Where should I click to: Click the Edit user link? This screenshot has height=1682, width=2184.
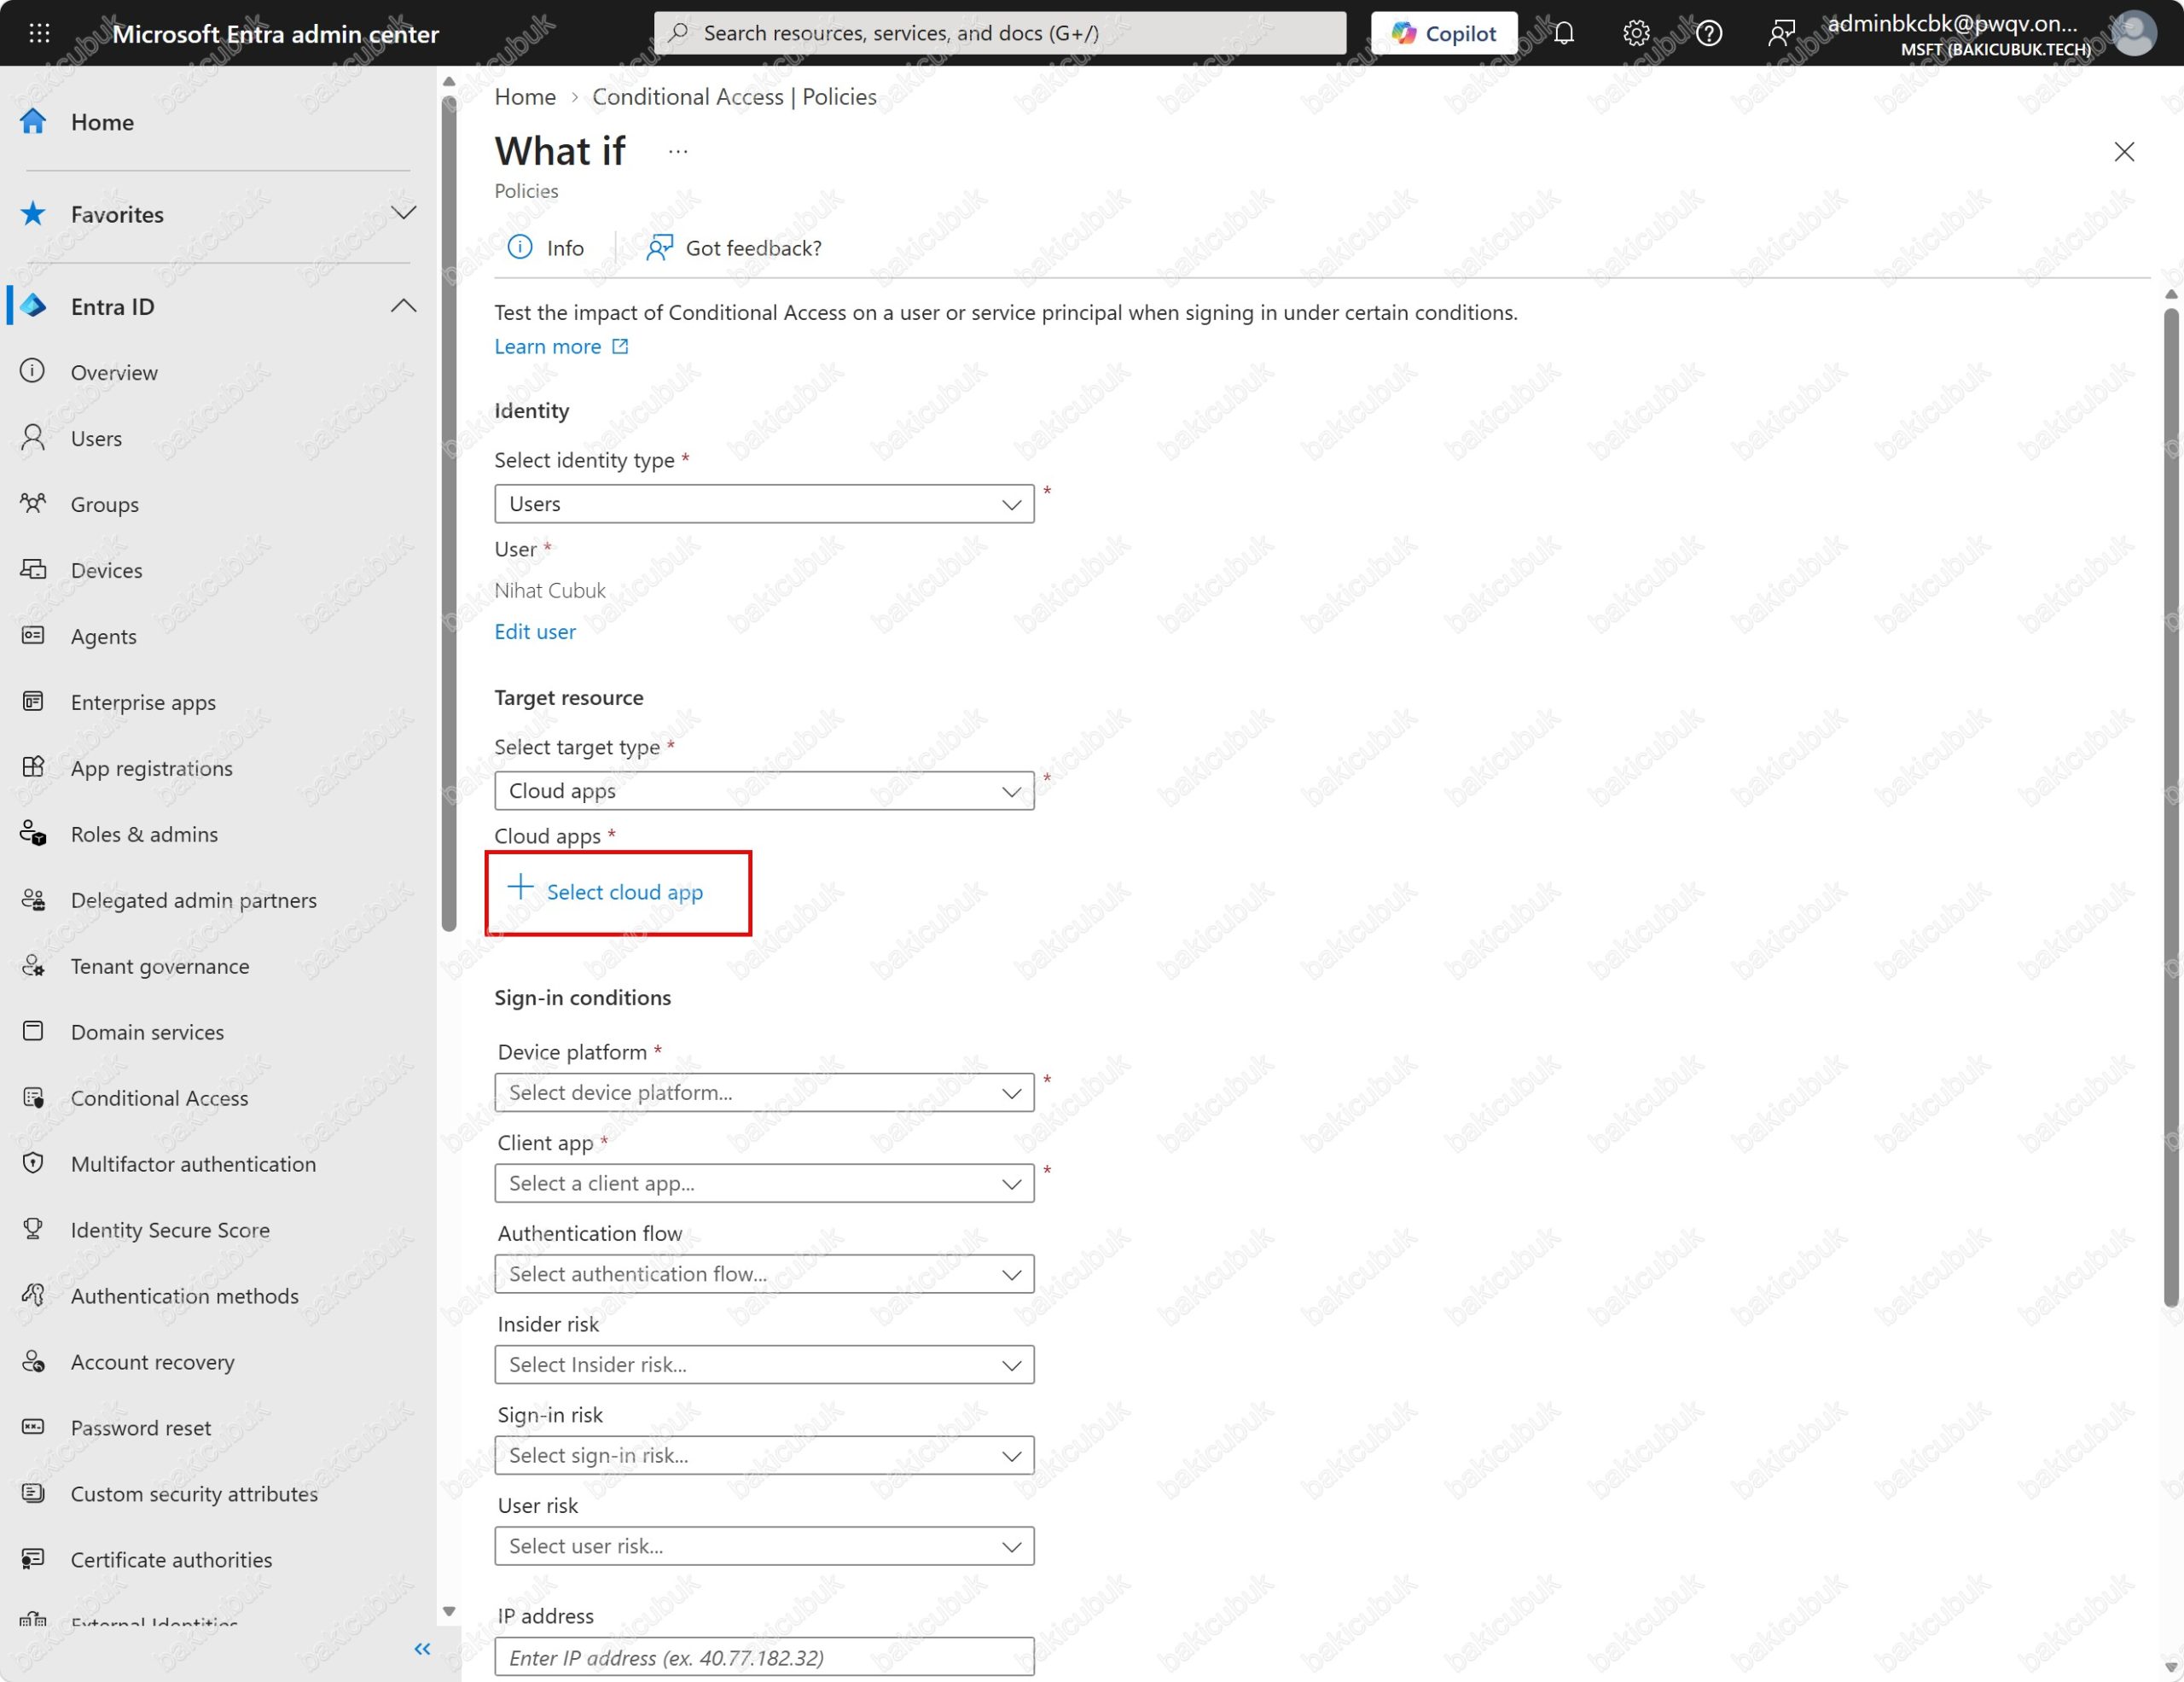tap(535, 631)
